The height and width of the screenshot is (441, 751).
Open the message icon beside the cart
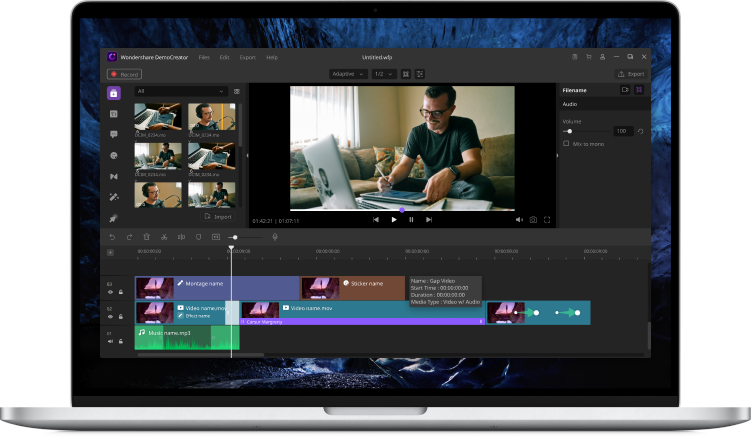(x=575, y=57)
